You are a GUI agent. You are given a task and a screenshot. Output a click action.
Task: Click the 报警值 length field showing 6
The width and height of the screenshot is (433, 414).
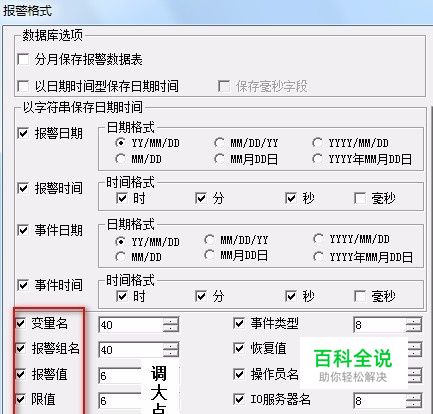click(x=120, y=376)
